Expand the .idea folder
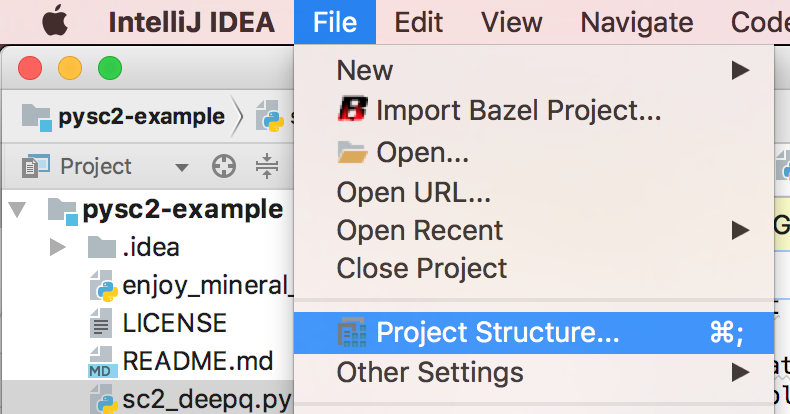The height and width of the screenshot is (414, 790). pos(57,247)
